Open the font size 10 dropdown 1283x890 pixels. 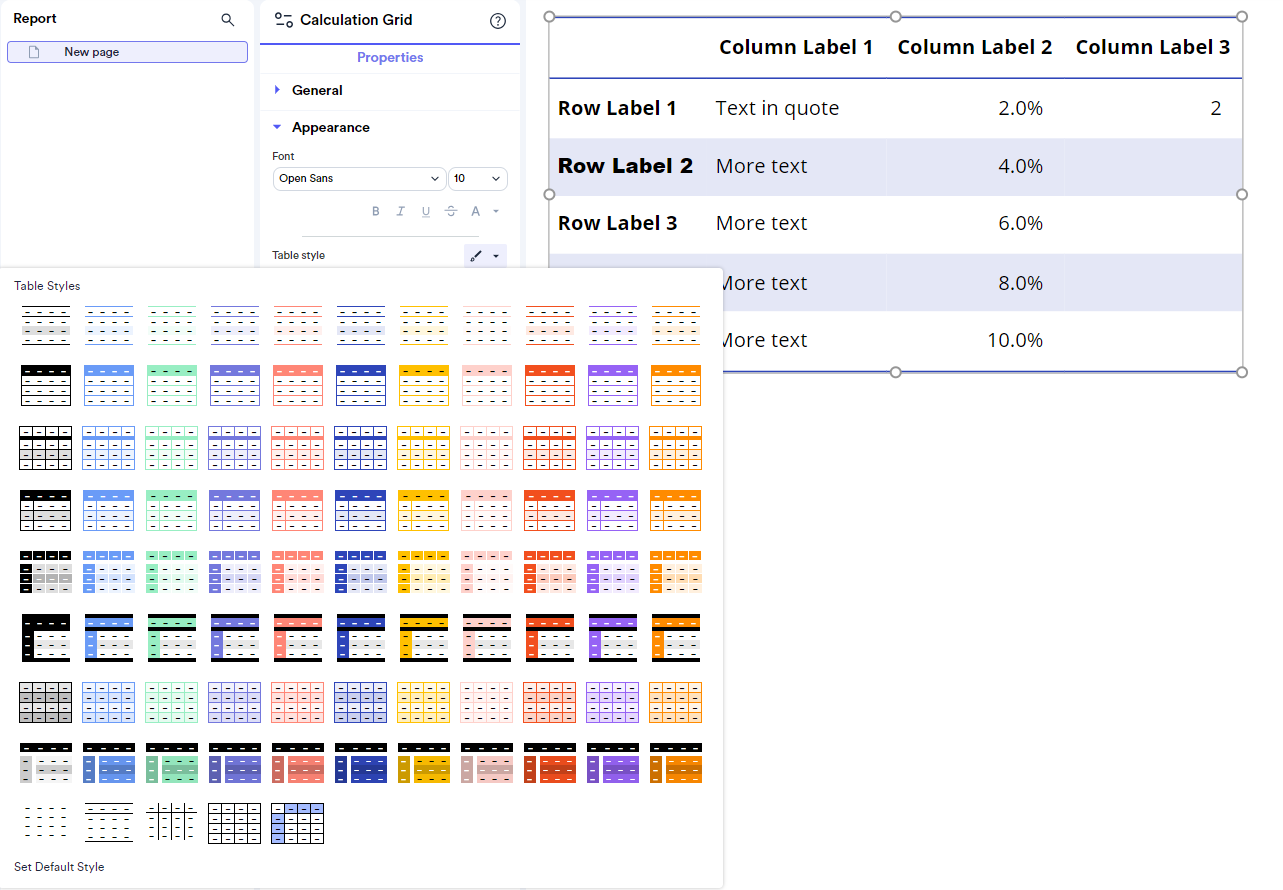click(477, 178)
